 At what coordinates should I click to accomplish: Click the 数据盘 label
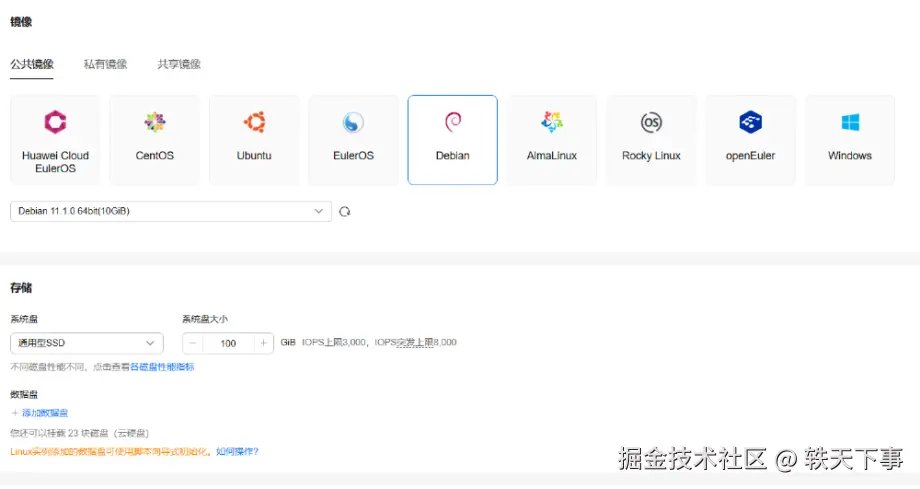click(24, 394)
